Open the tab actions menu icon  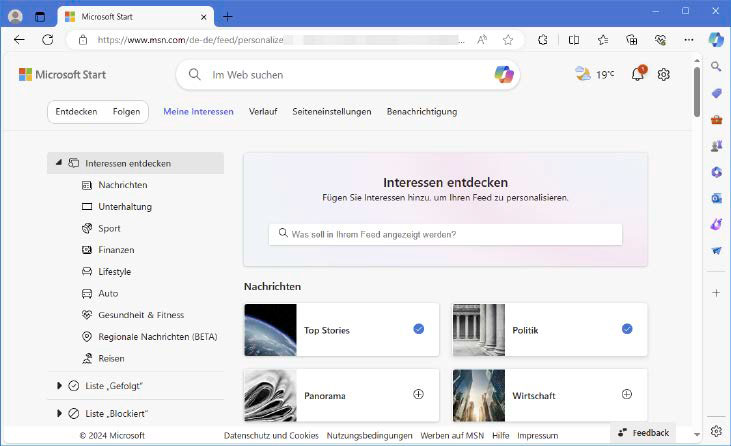pos(40,17)
